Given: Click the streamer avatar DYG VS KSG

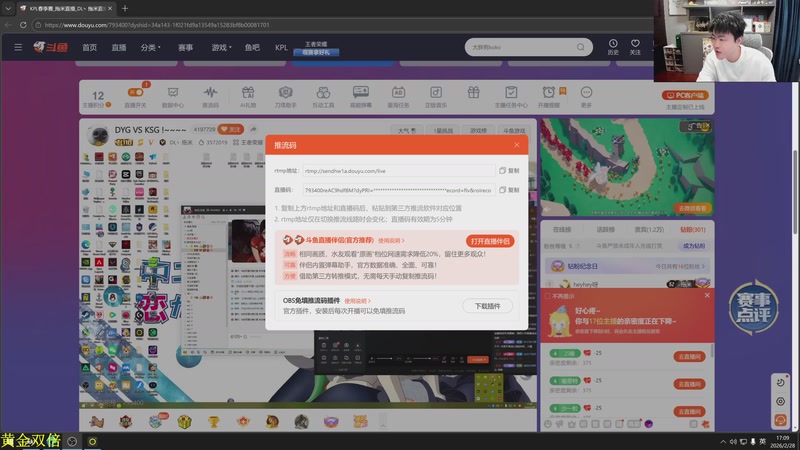Looking at the screenshot, I should [x=97, y=136].
